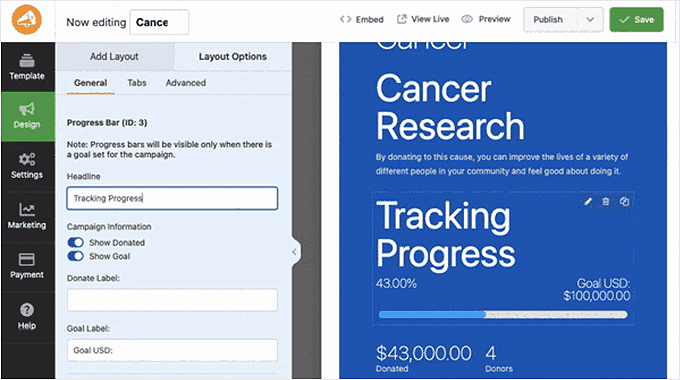Expand the Publish dropdown arrow
The height and width of the screenshot is (380, 680).
coord(590,20)
